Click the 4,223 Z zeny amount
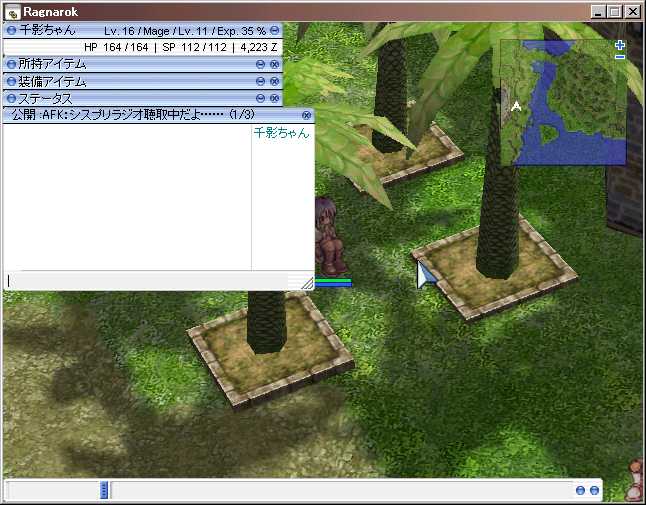646x505 pixels. [259, 47]
